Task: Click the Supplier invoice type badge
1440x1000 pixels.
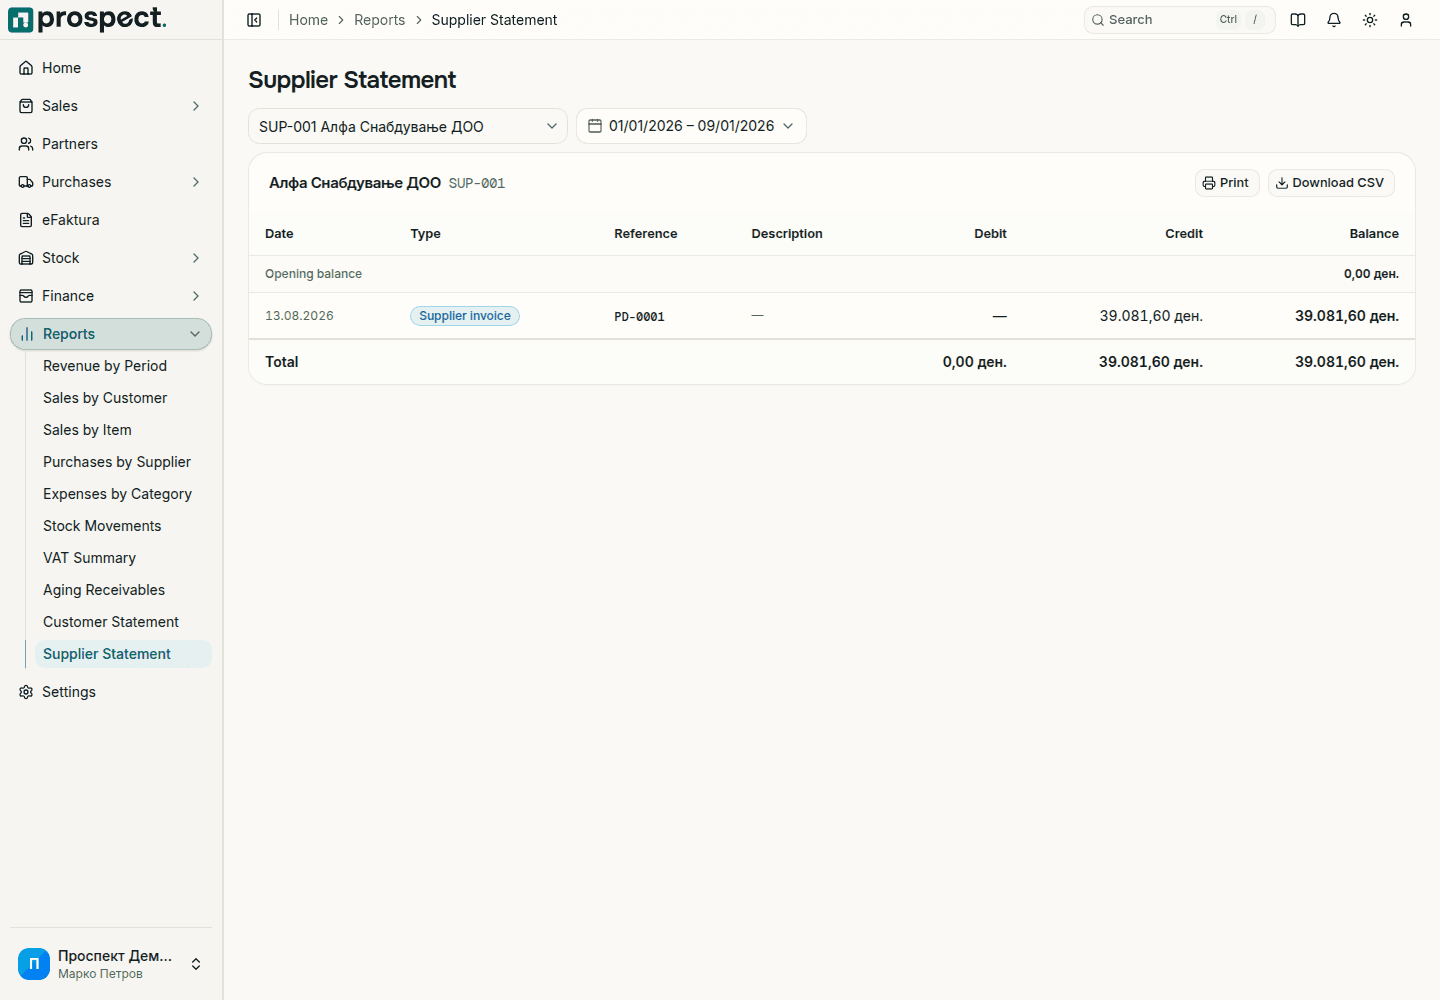Action: (x=465, y=316)
